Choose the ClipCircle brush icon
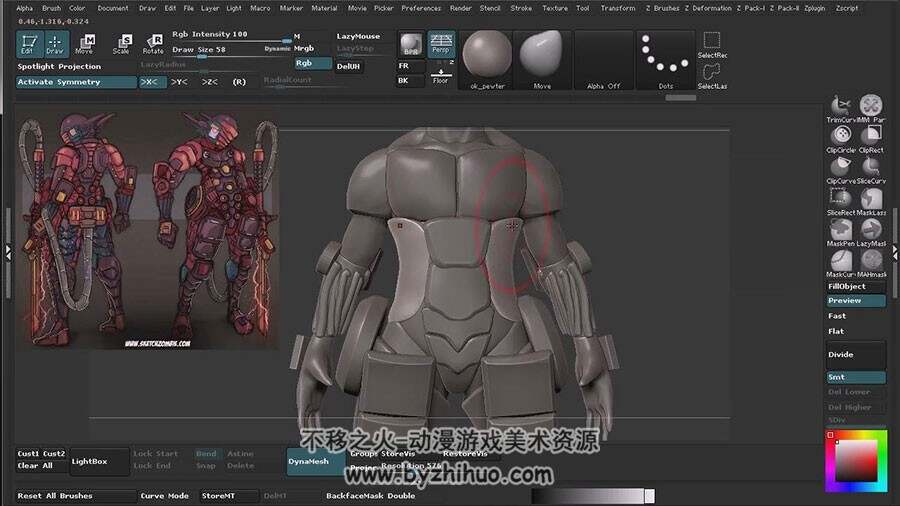Image resolution: width=900 pixels, height=506 pixels. (x=841, y=139)
